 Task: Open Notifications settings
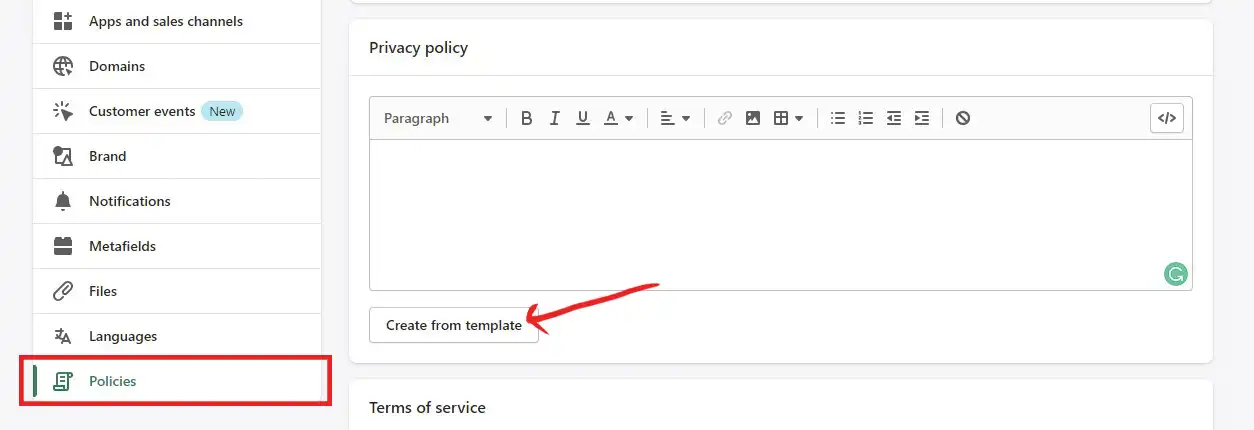click(x=177, y=201)
